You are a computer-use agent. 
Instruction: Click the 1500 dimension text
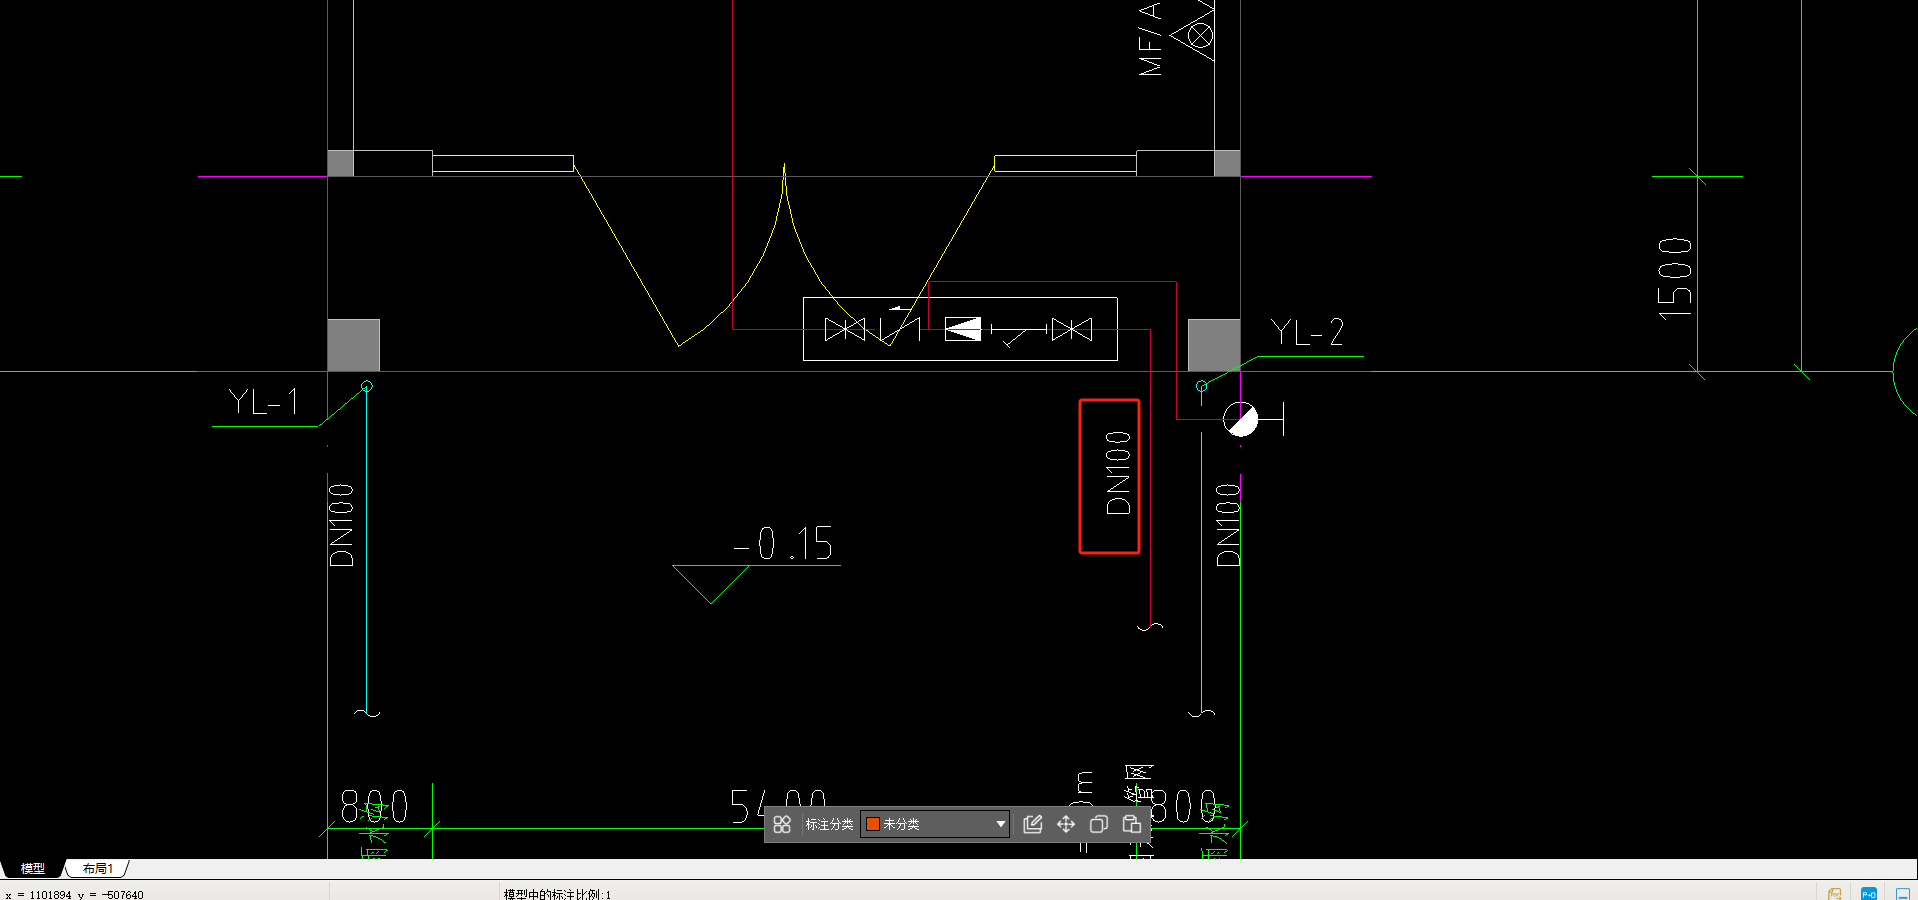1676,278
